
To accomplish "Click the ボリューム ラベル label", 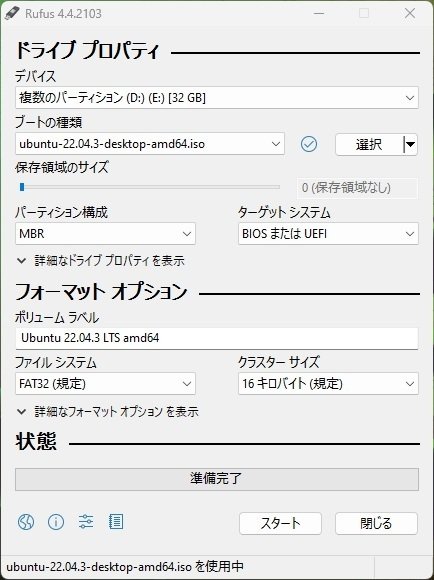I will coord(57,317).
